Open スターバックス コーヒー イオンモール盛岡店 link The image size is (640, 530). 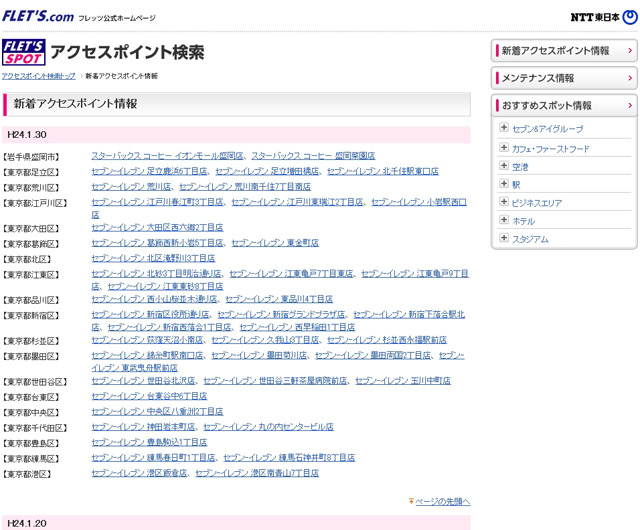167,156
